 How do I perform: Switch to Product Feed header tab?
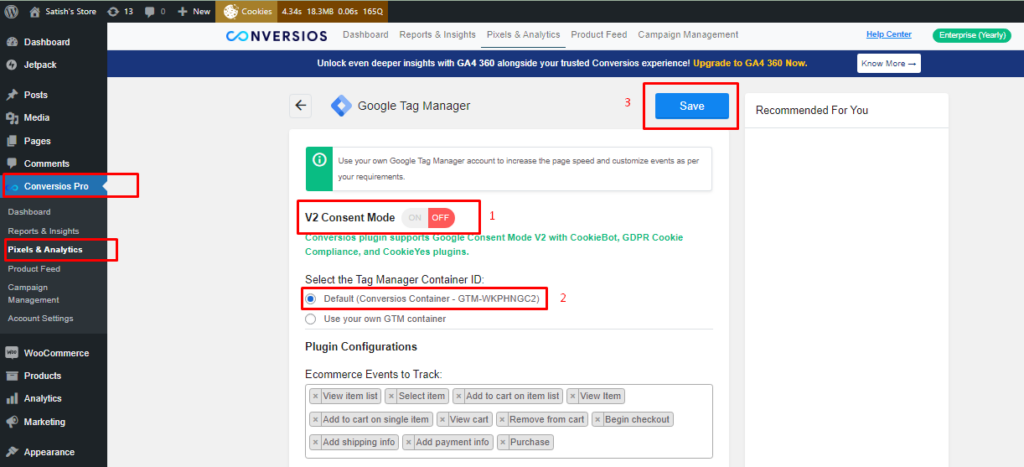(x=599, y=35)
